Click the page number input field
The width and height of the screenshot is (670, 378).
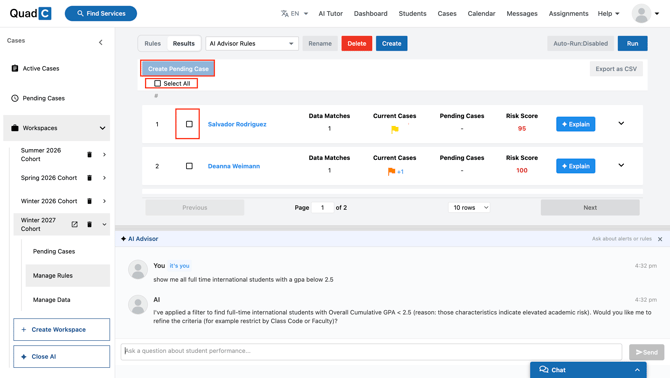322,208
